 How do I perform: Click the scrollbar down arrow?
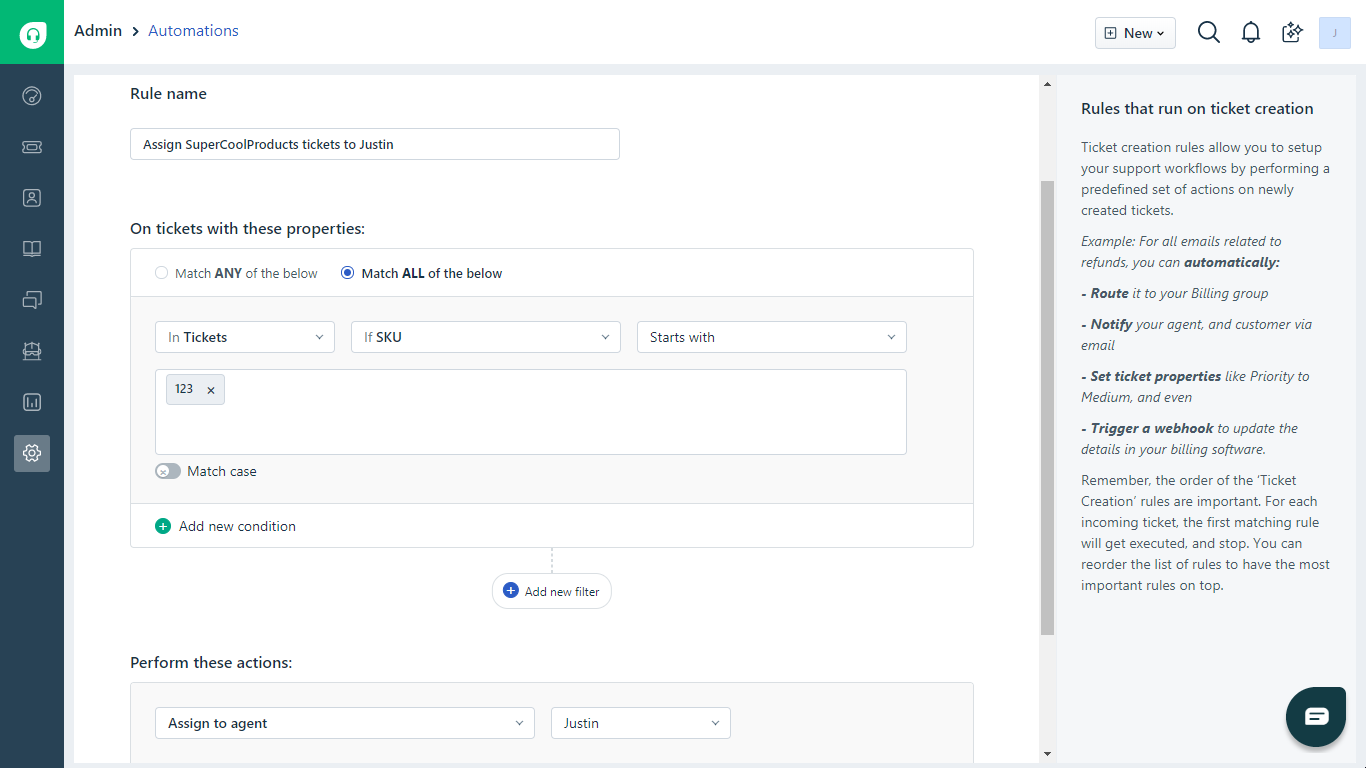tap(1047, 753)
